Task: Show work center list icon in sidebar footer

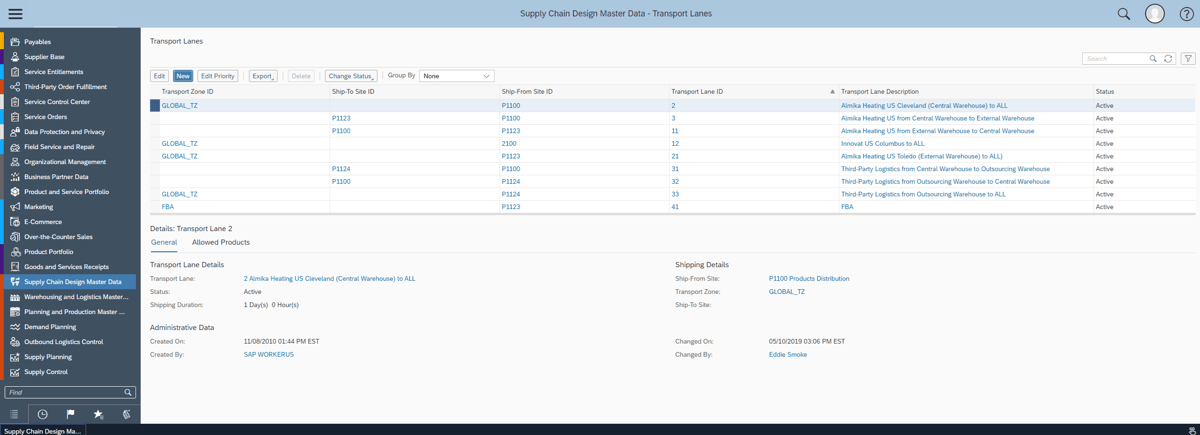Action: [14, 414]
